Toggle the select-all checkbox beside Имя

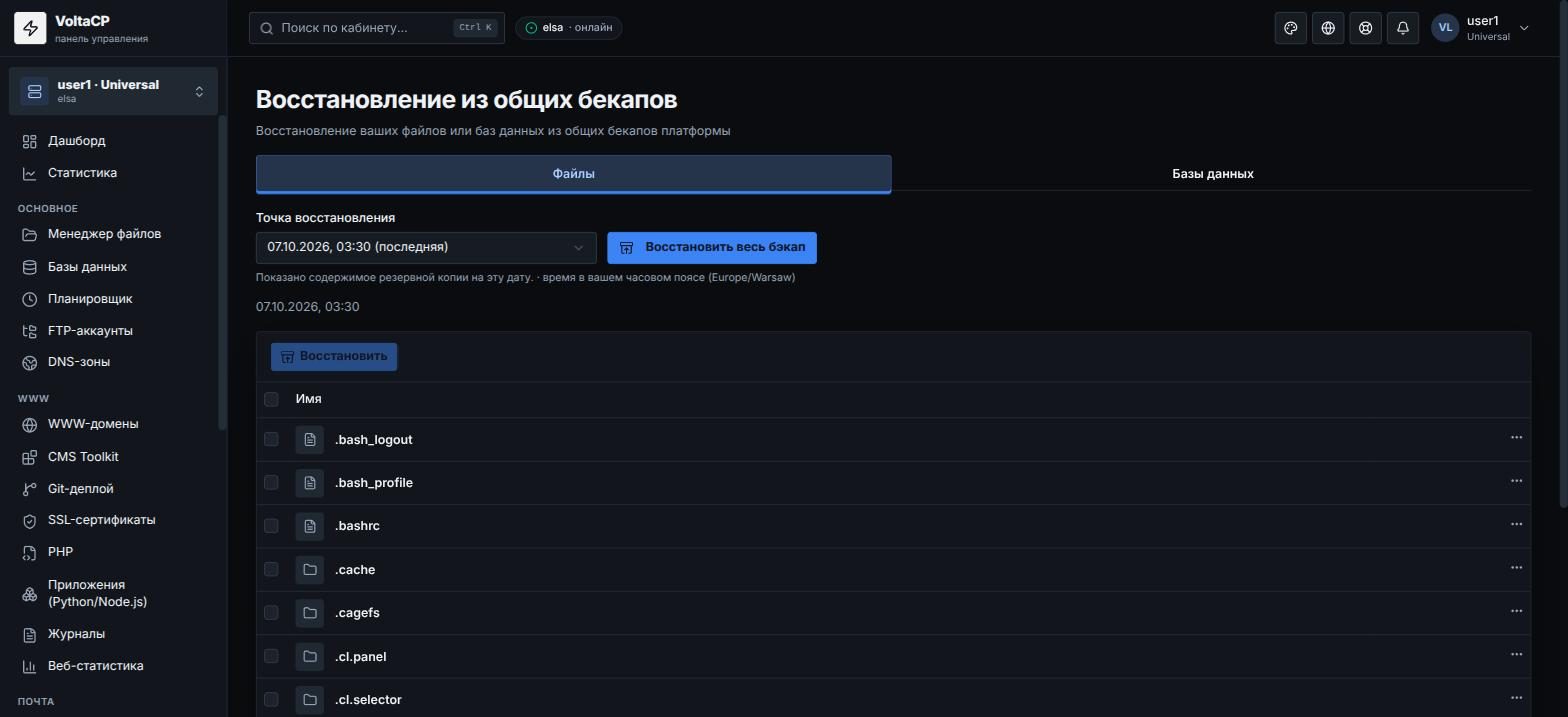271,399
